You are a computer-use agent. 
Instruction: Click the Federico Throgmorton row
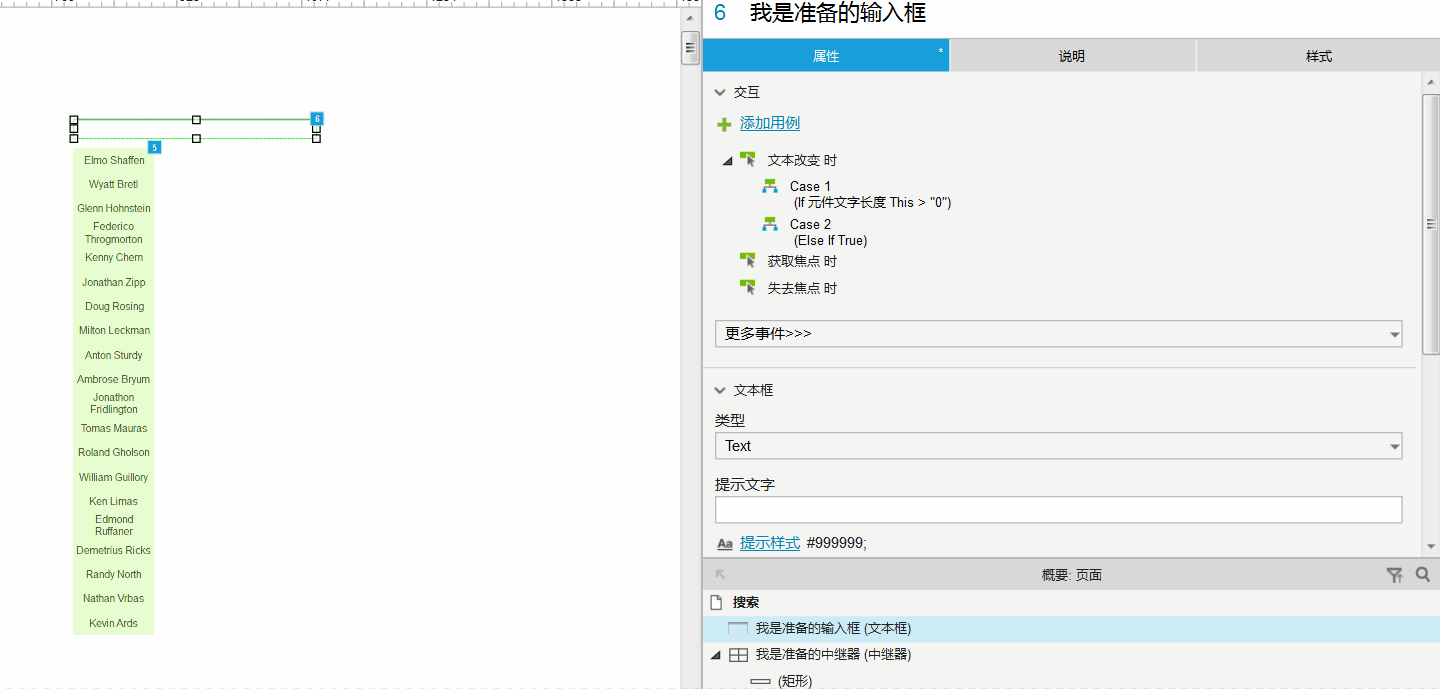click(x=114, y=233)
